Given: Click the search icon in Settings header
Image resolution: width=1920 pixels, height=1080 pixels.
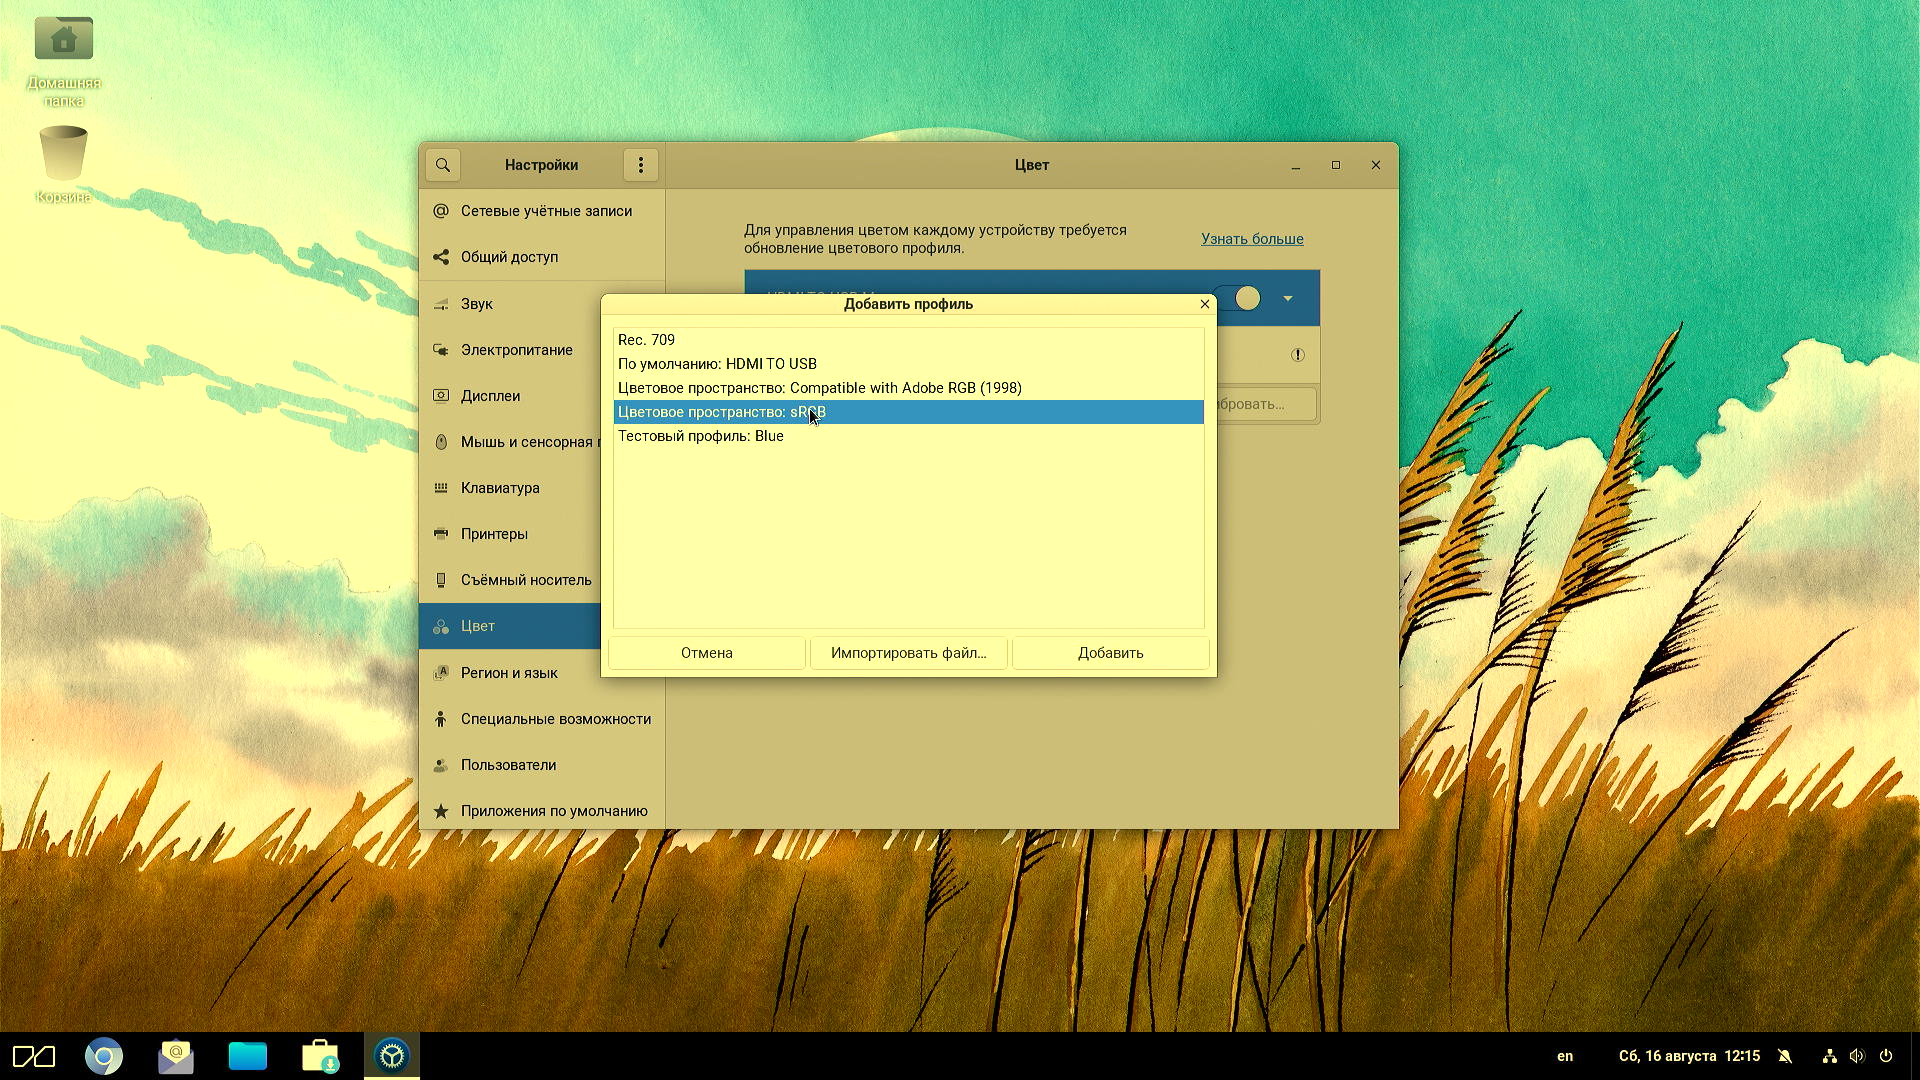Looking at the screenshot, I should [x=443, y=165].
